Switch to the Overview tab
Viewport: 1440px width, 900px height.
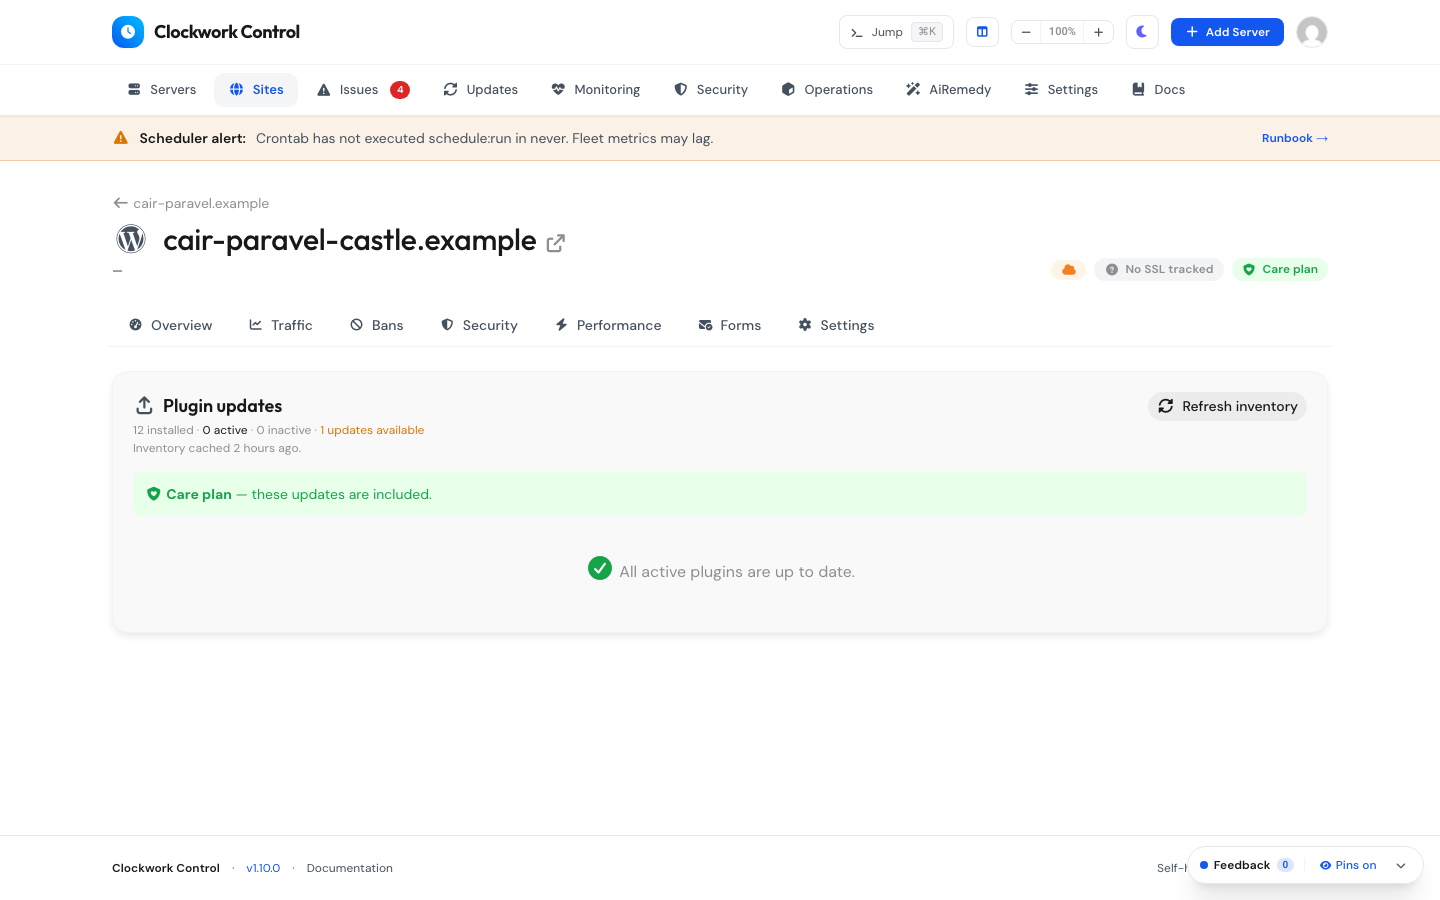[x=171, y=325]
